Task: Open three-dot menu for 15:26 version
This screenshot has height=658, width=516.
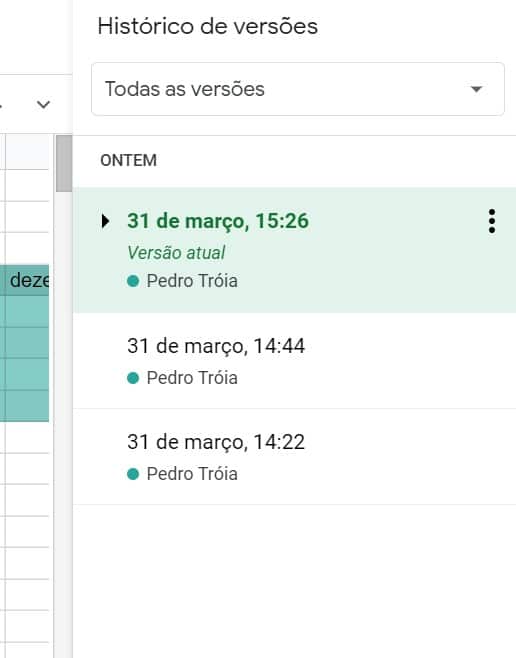Action: (492, 221)
